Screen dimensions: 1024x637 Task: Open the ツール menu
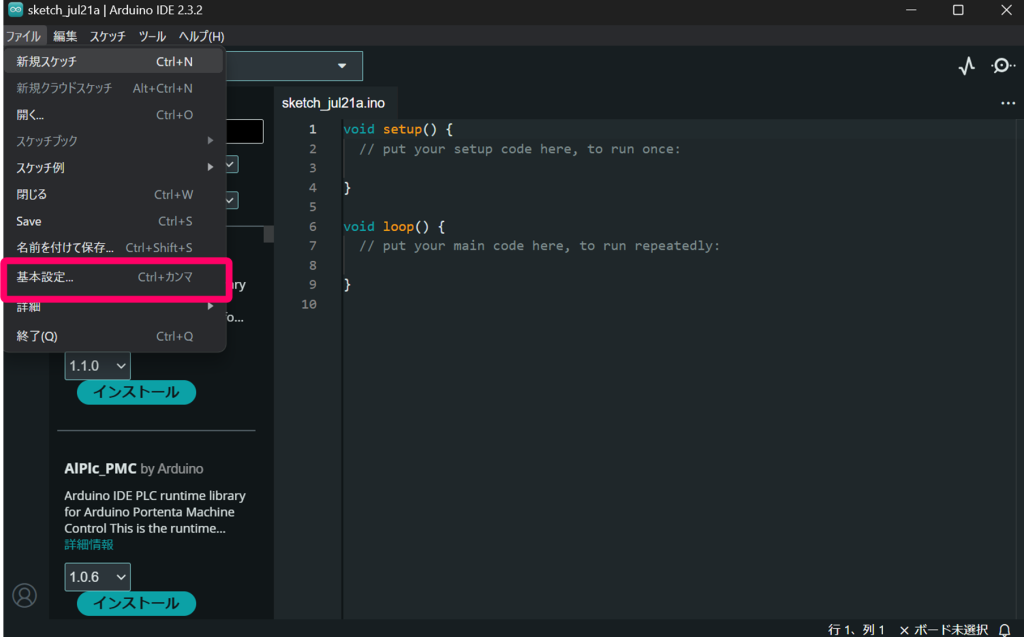coord(152,36)
